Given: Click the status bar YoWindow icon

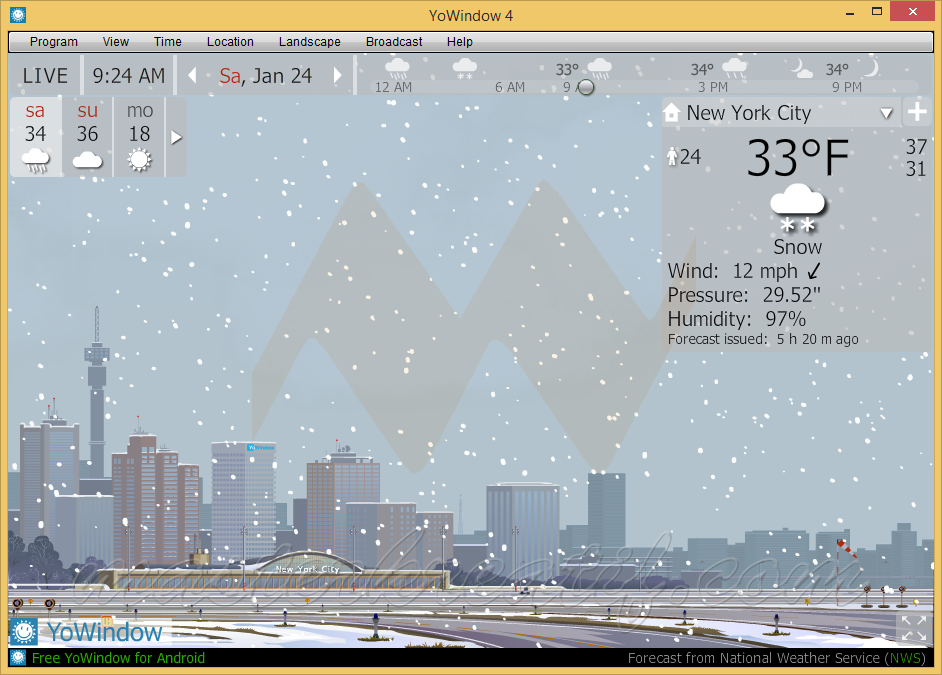Looking at the screenshot, I should point(18,658).
